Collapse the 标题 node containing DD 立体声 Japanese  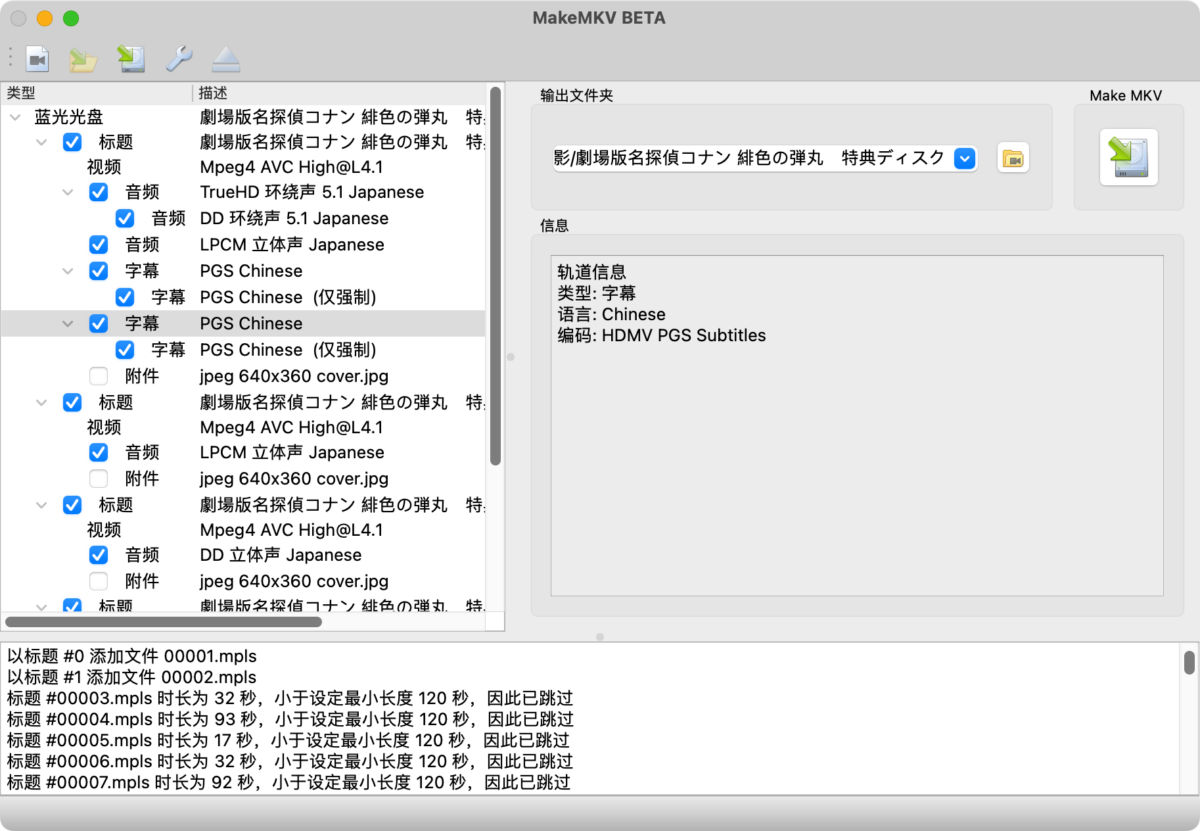(x=42, y=506)
